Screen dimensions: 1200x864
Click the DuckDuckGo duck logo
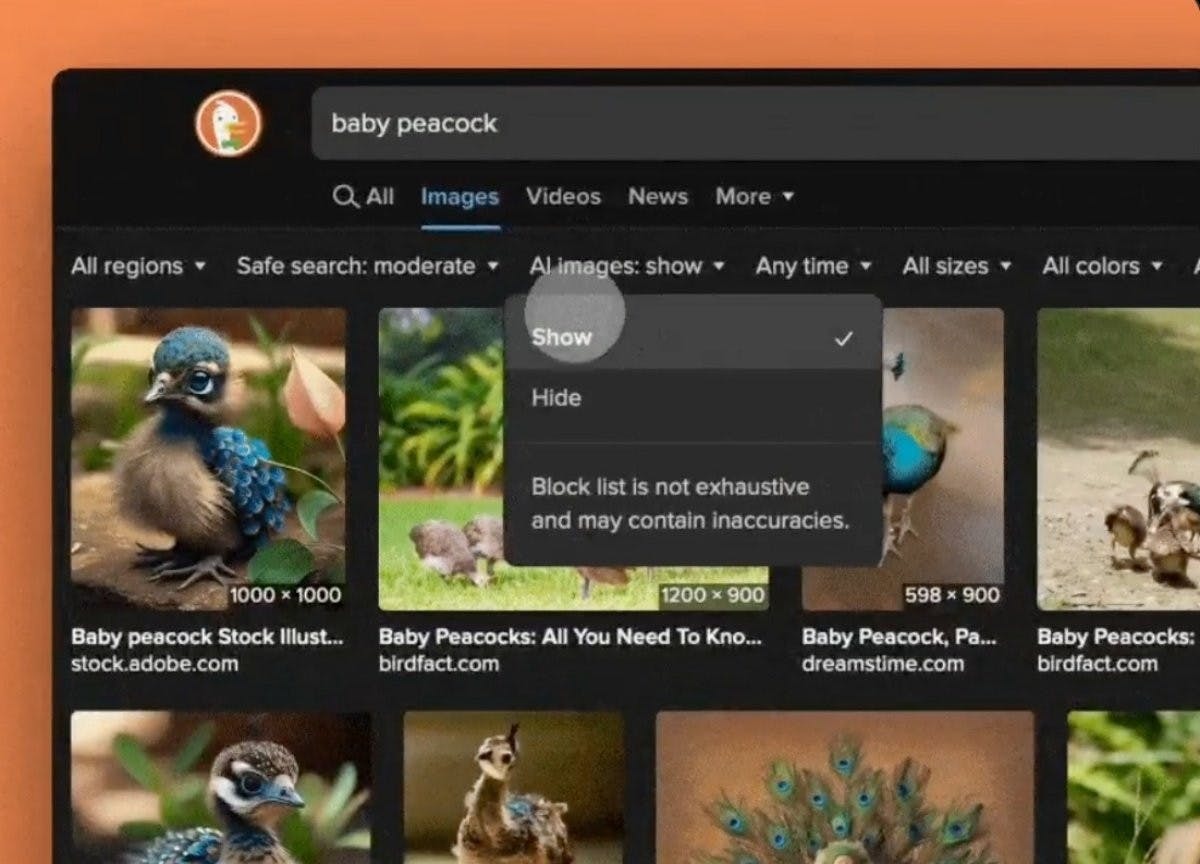click(228, 123)
